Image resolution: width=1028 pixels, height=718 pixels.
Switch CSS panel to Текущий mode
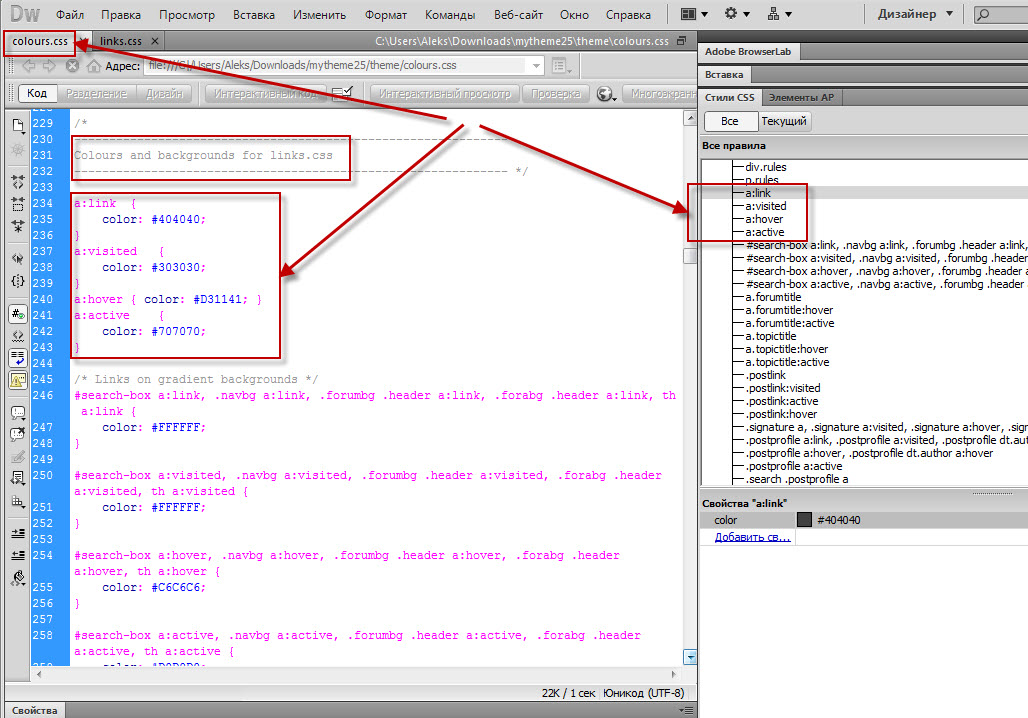tap(785, 121)
